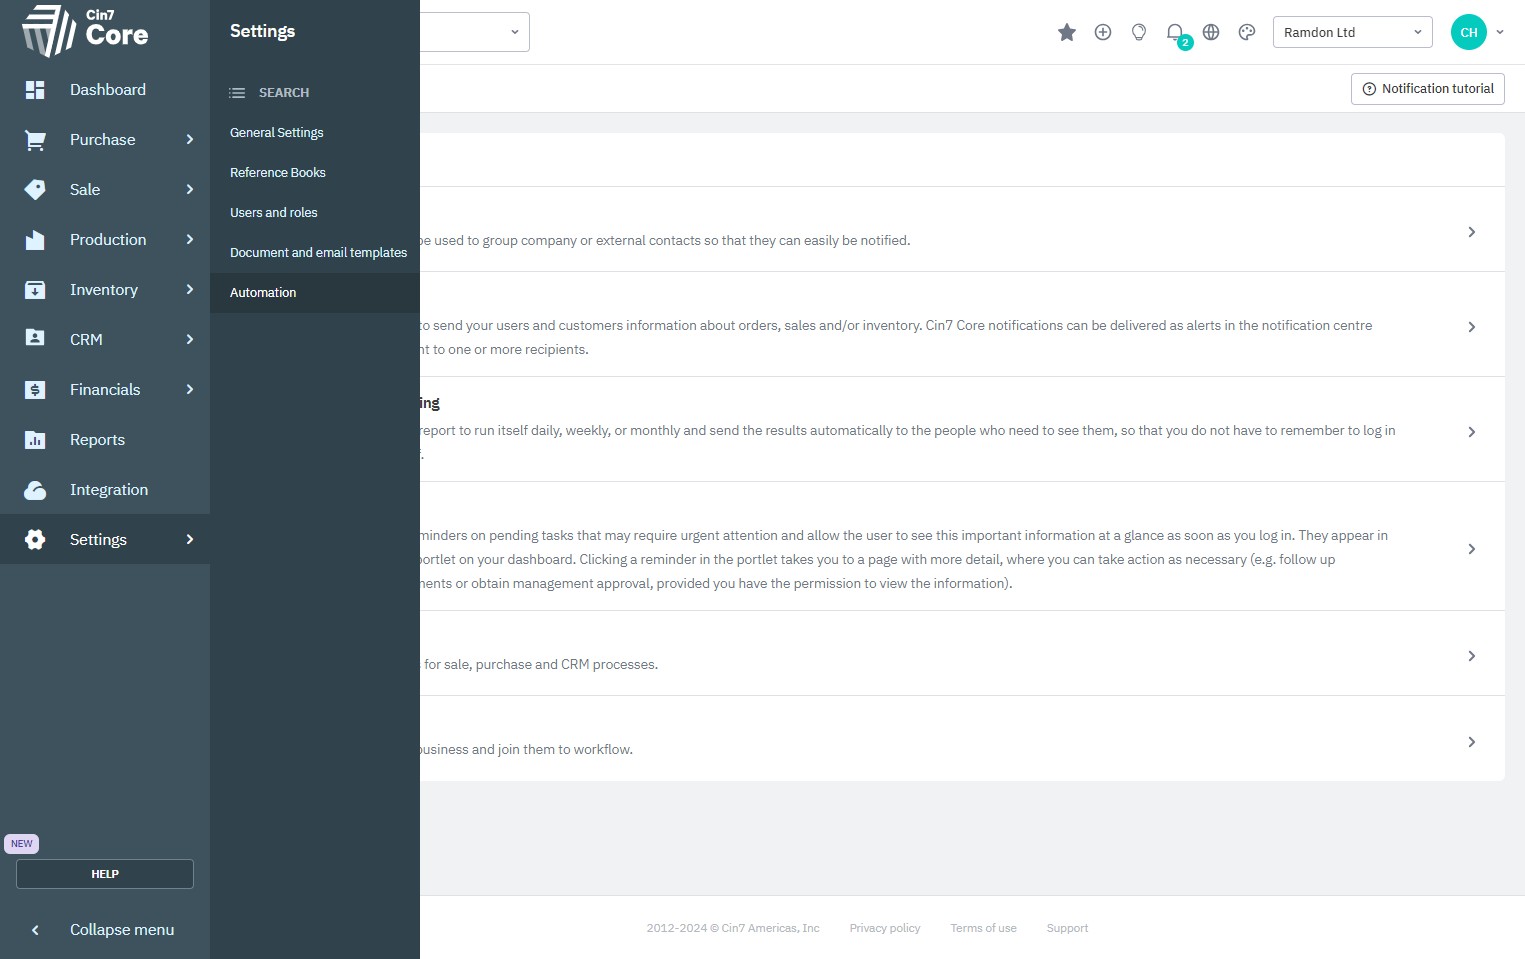Click the globe language icon
The image size is (1525, 959).
1211,32
